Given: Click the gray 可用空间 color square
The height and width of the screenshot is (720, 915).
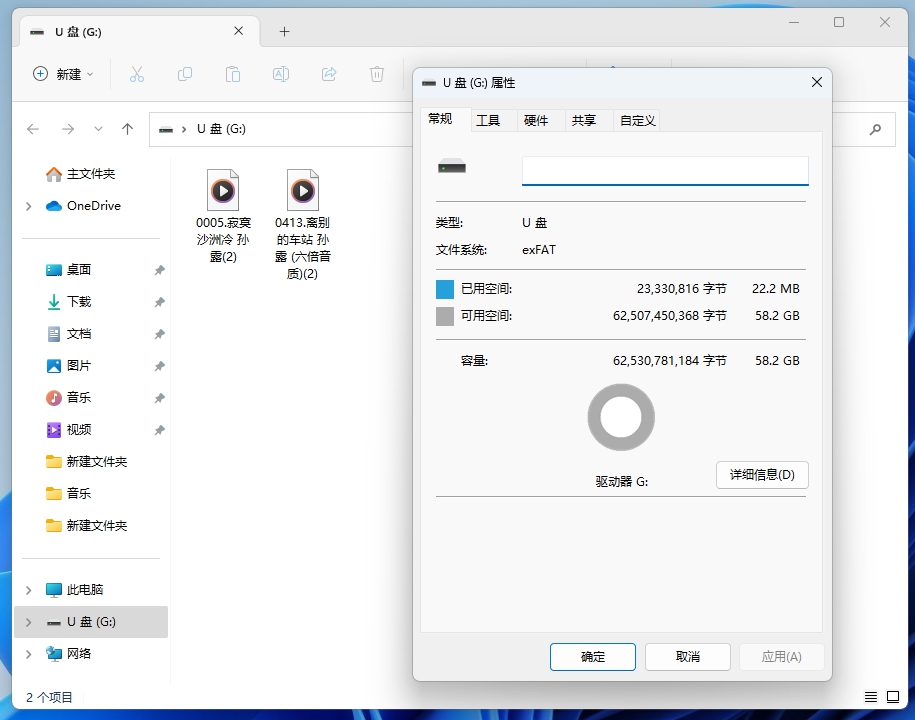Looking at the screenshot, I should coord(445,316).
